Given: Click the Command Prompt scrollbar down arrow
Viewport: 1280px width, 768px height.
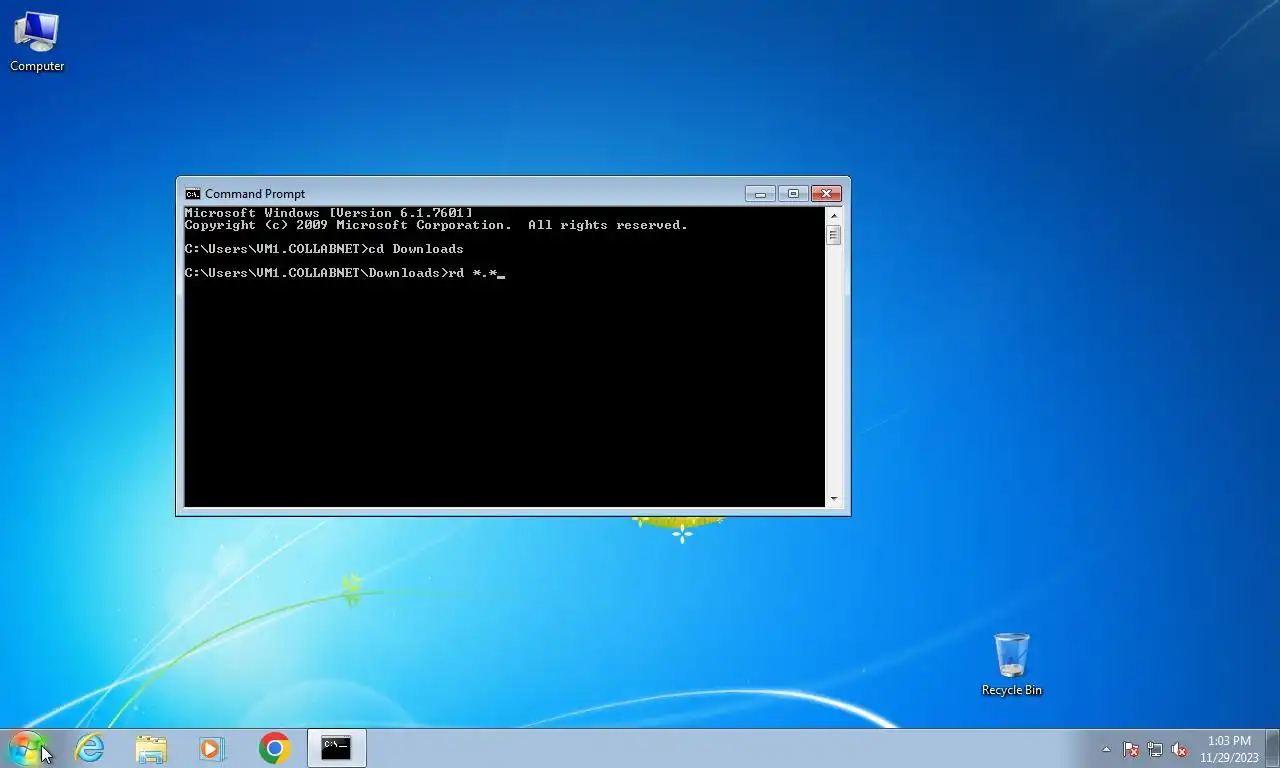Looking at the screenshot, I should (x=834, y=498).
